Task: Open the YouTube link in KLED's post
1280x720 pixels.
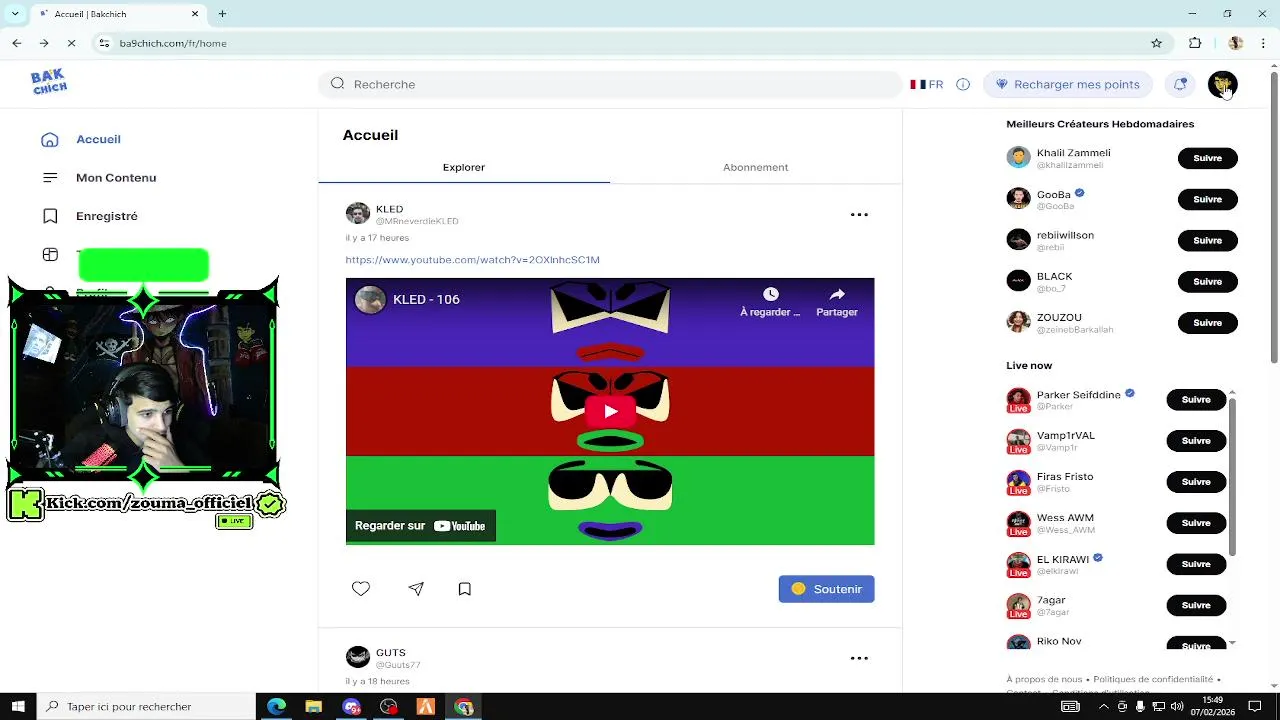Action: coord(472,260)
